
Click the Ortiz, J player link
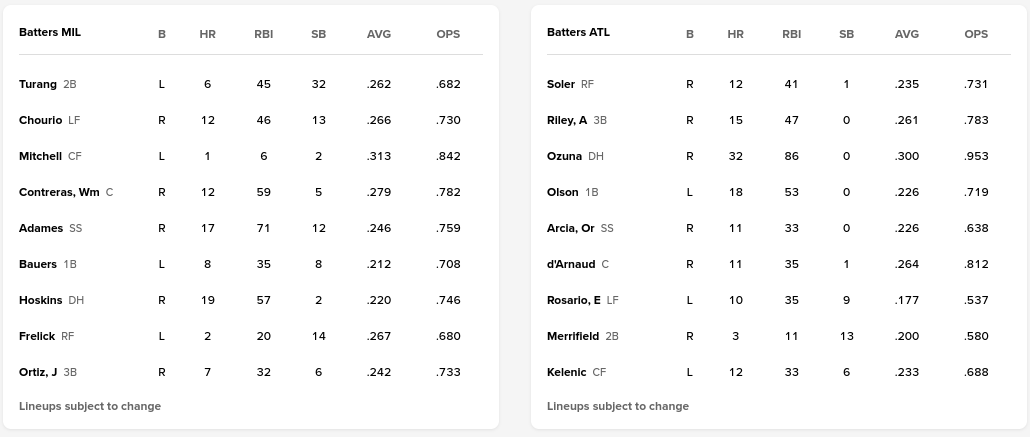tap(38, 372)
